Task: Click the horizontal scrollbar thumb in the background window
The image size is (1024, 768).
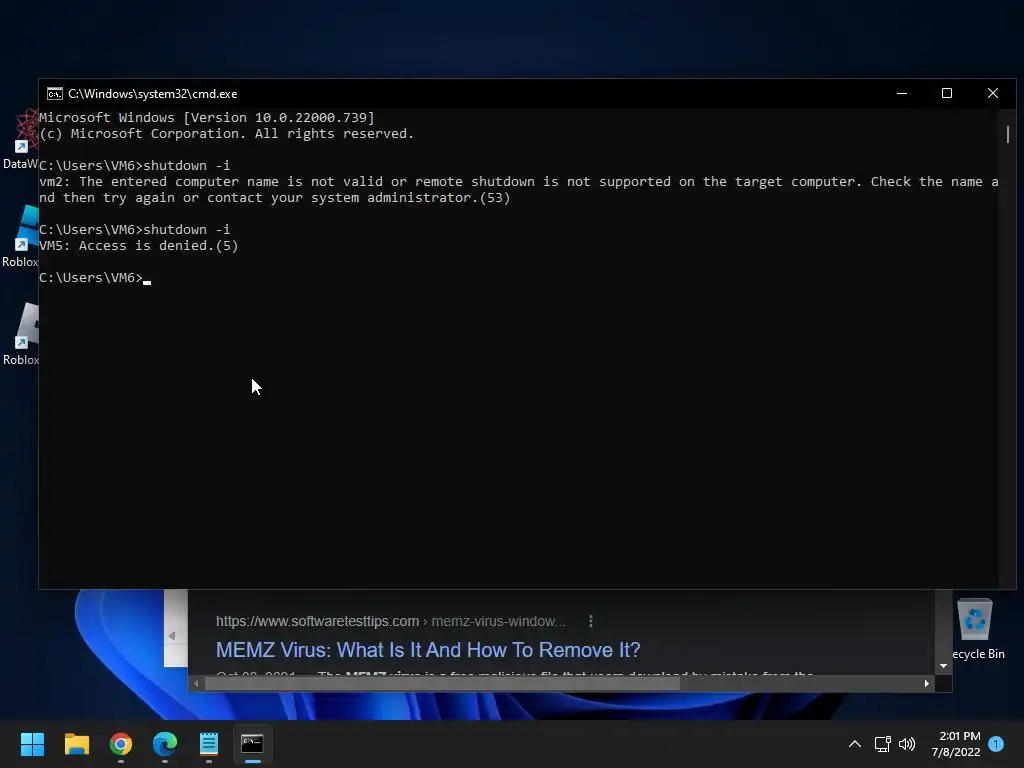Action: 442,684
